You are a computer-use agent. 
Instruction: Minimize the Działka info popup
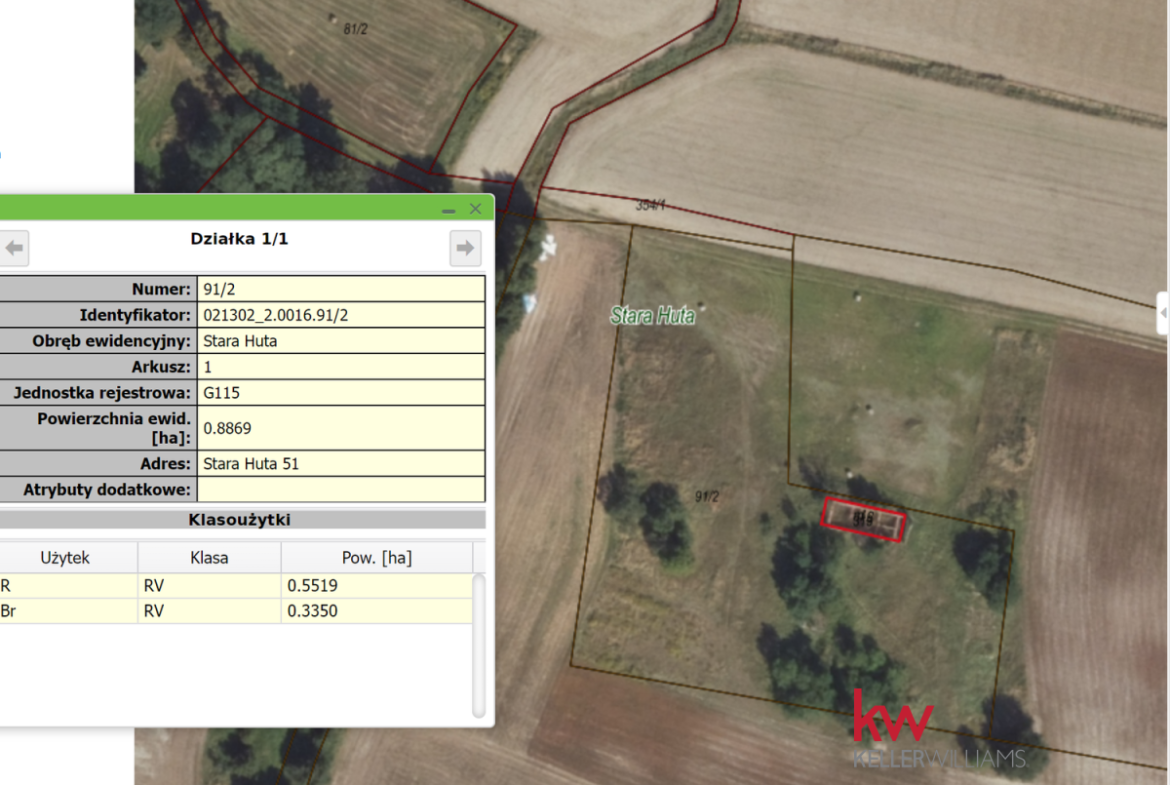[x=448, y=209]
